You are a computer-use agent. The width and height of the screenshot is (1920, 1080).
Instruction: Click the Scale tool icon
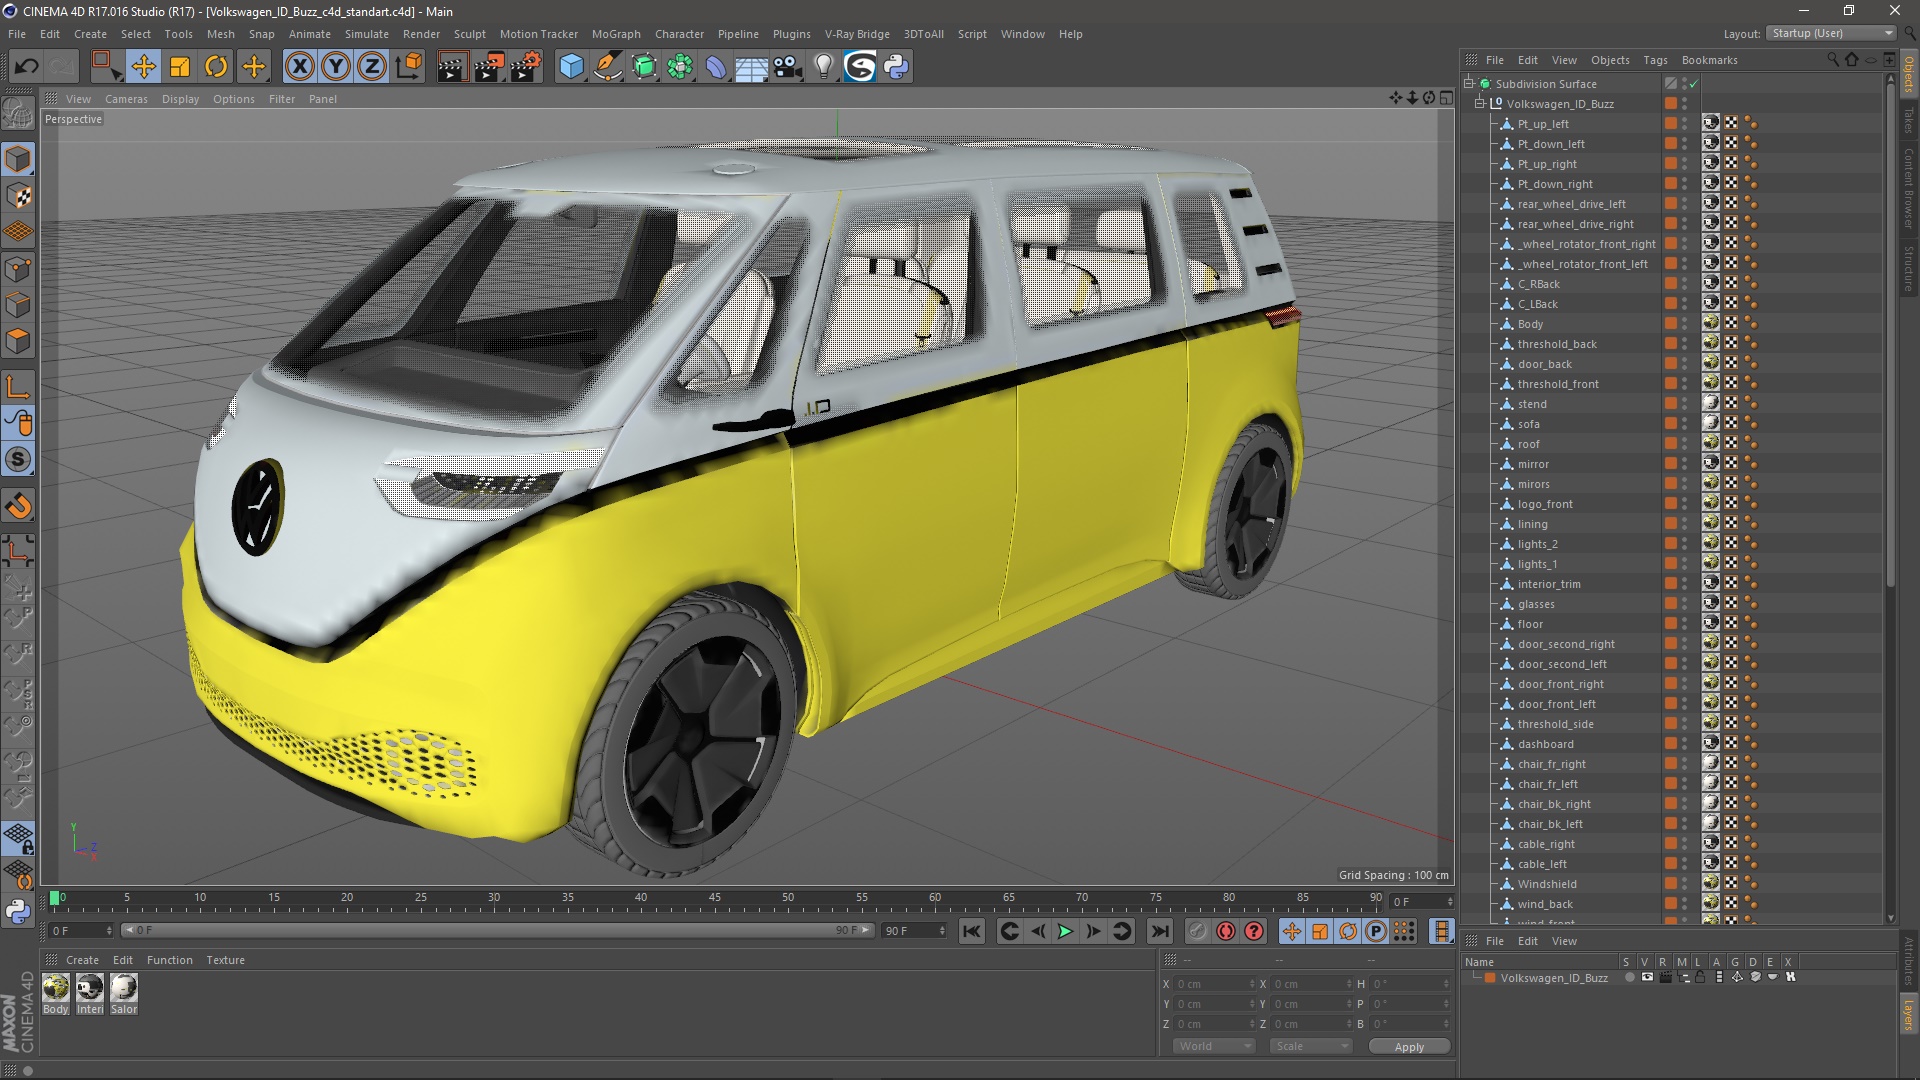(180, 67)
